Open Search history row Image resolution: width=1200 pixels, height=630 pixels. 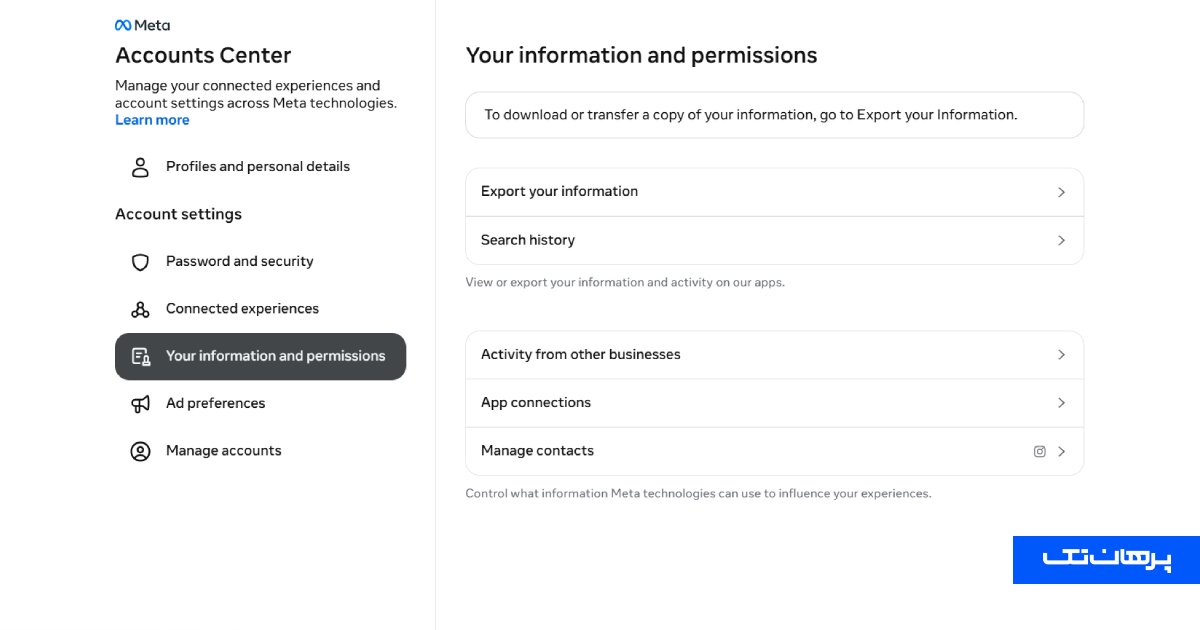pyautogui.click(x=775, y=241)
